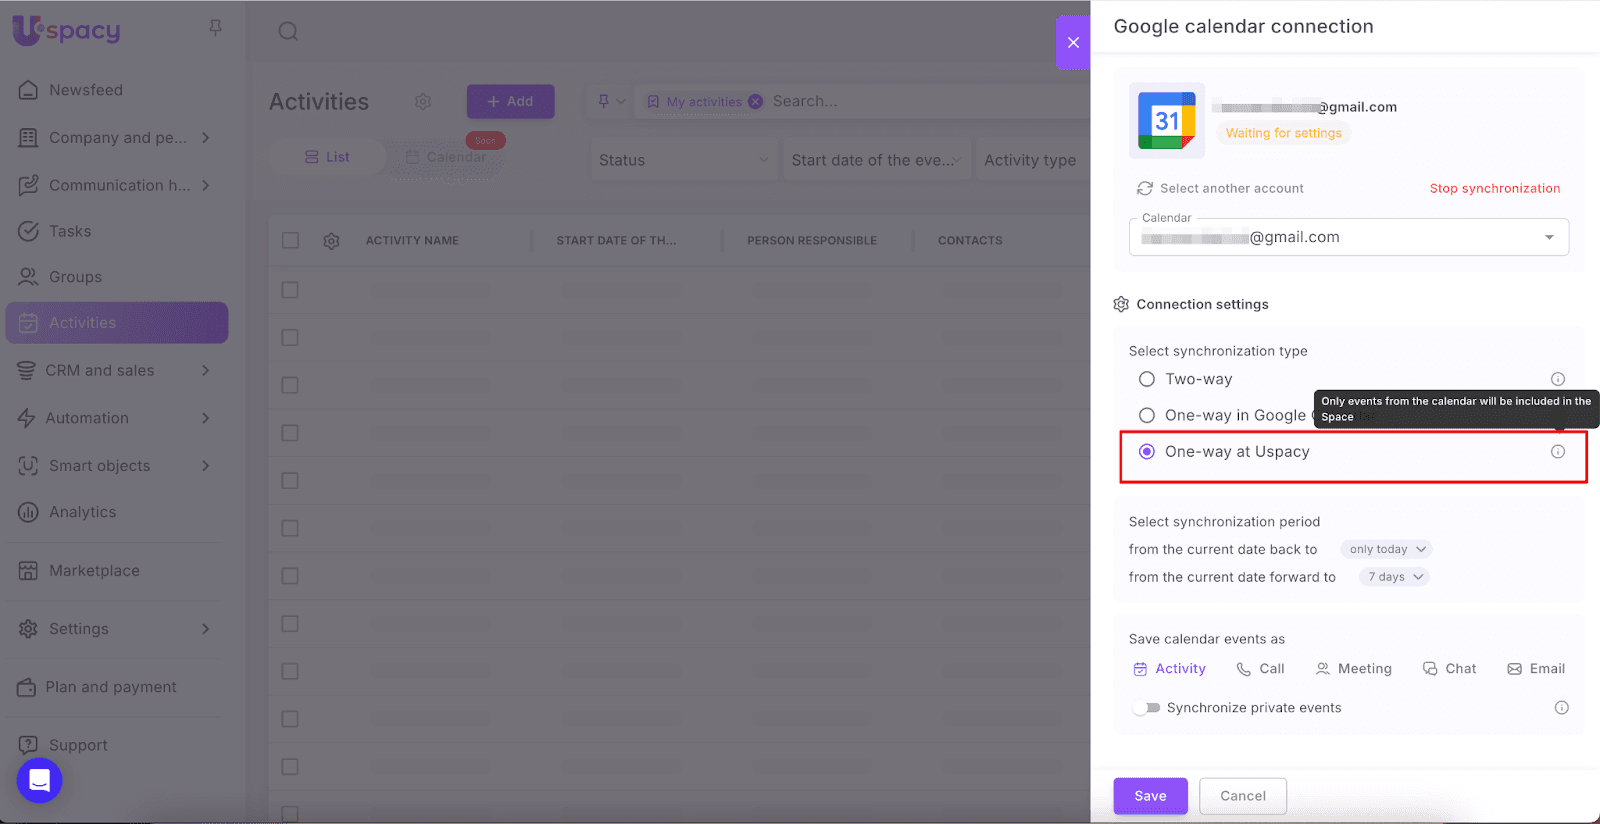Click the Save button
Screen dimensions: 1600x824
coord(1150,796)
